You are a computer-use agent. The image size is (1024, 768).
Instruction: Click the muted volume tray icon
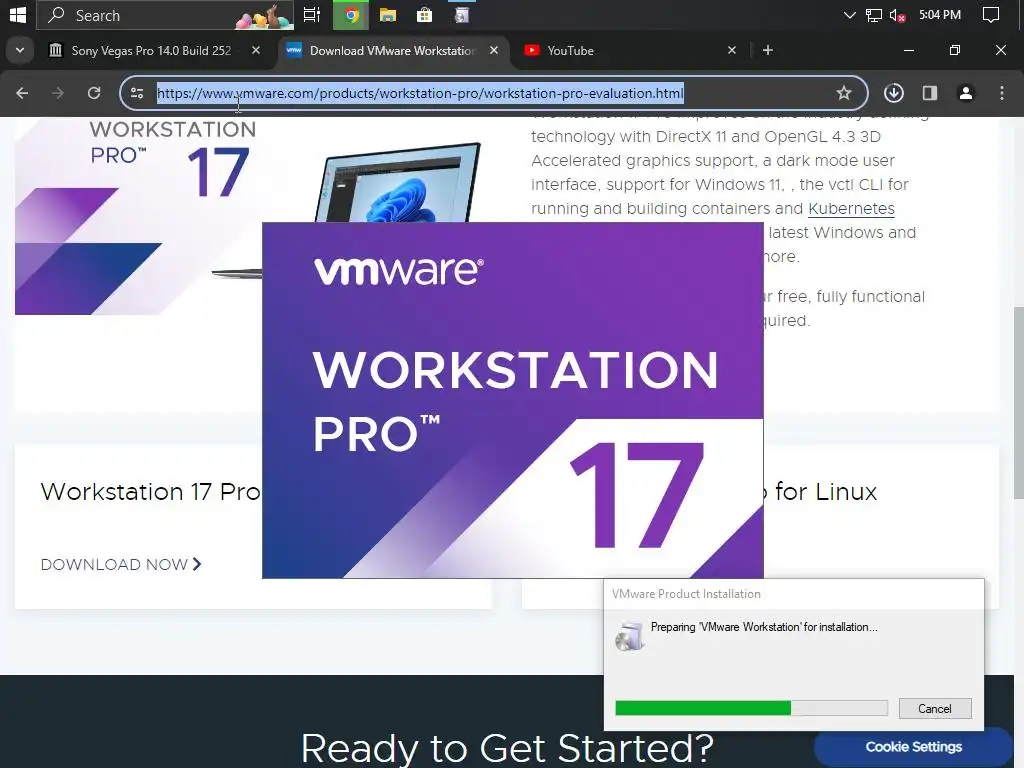click(x=897, y=15)
